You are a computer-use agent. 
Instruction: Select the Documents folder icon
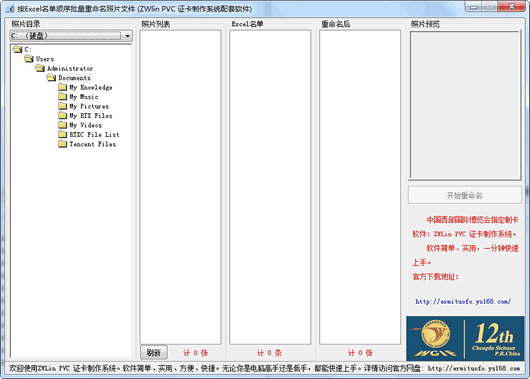(x=51, y=78)
